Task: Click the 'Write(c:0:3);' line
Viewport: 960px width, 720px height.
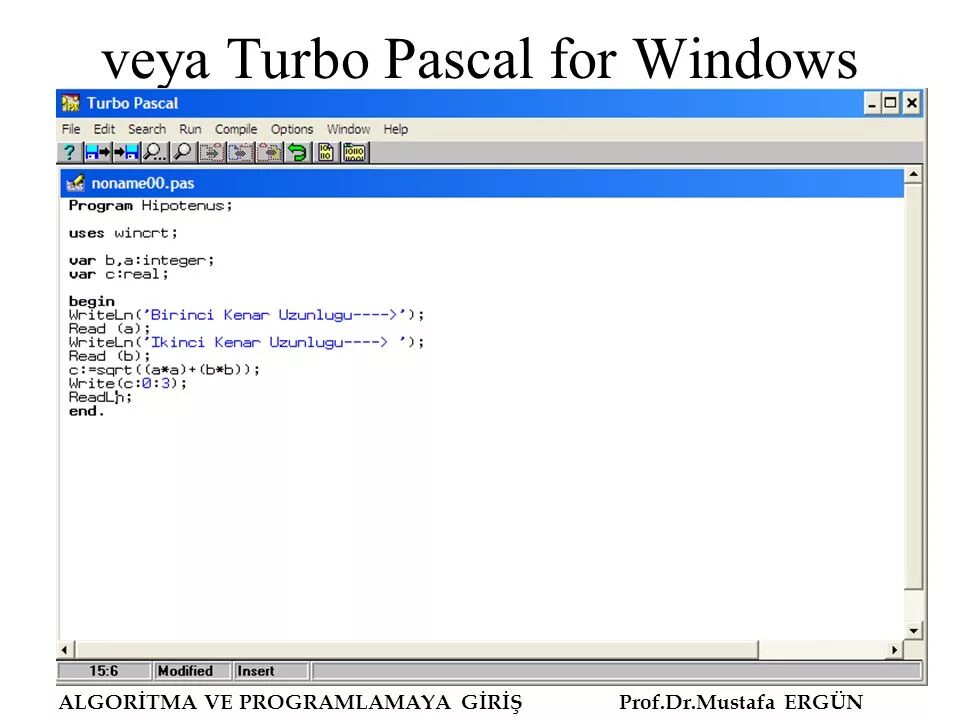Action: pyautogui.click(x=128, y=383)
